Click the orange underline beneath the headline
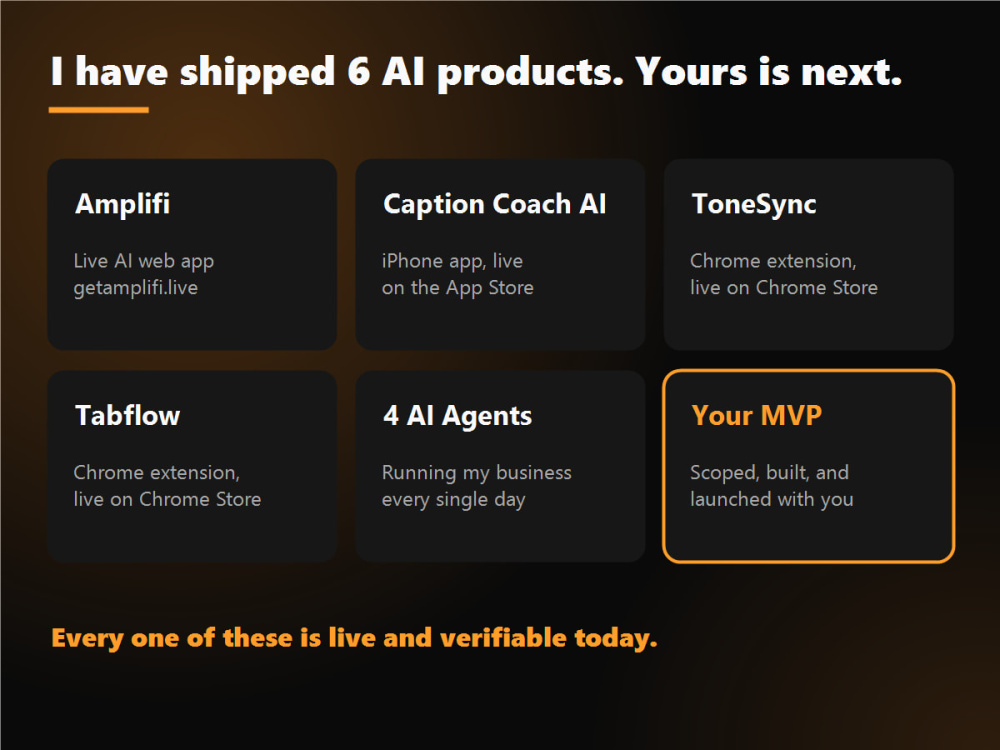The width and height of the screenshot is (1000, 750). click(x=99, y=110)
